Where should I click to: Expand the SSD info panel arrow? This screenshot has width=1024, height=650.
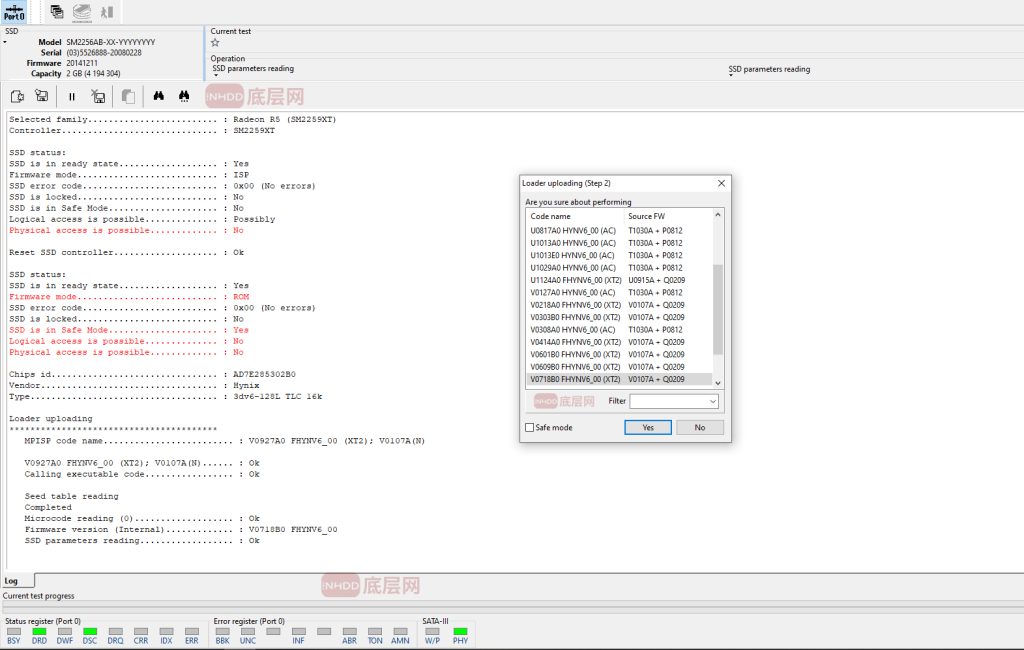(x=4, y=42)
